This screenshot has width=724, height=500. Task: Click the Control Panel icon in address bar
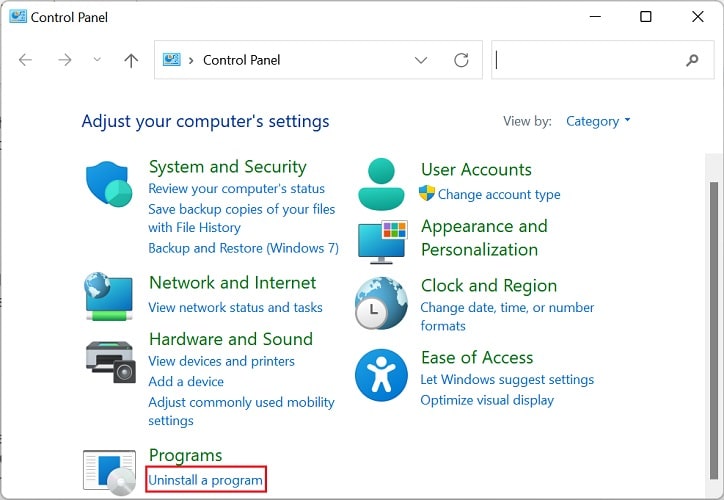point(171,60)
